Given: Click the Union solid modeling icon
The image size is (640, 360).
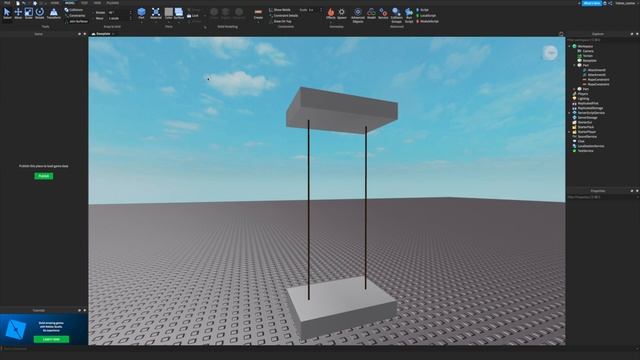Looking at the screenshot, I should pyautogui.click(x=214, y=13).
